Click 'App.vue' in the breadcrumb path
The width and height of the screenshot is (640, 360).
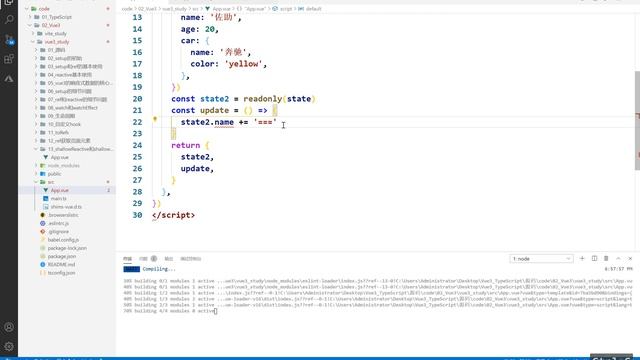(x=221, y=9)
